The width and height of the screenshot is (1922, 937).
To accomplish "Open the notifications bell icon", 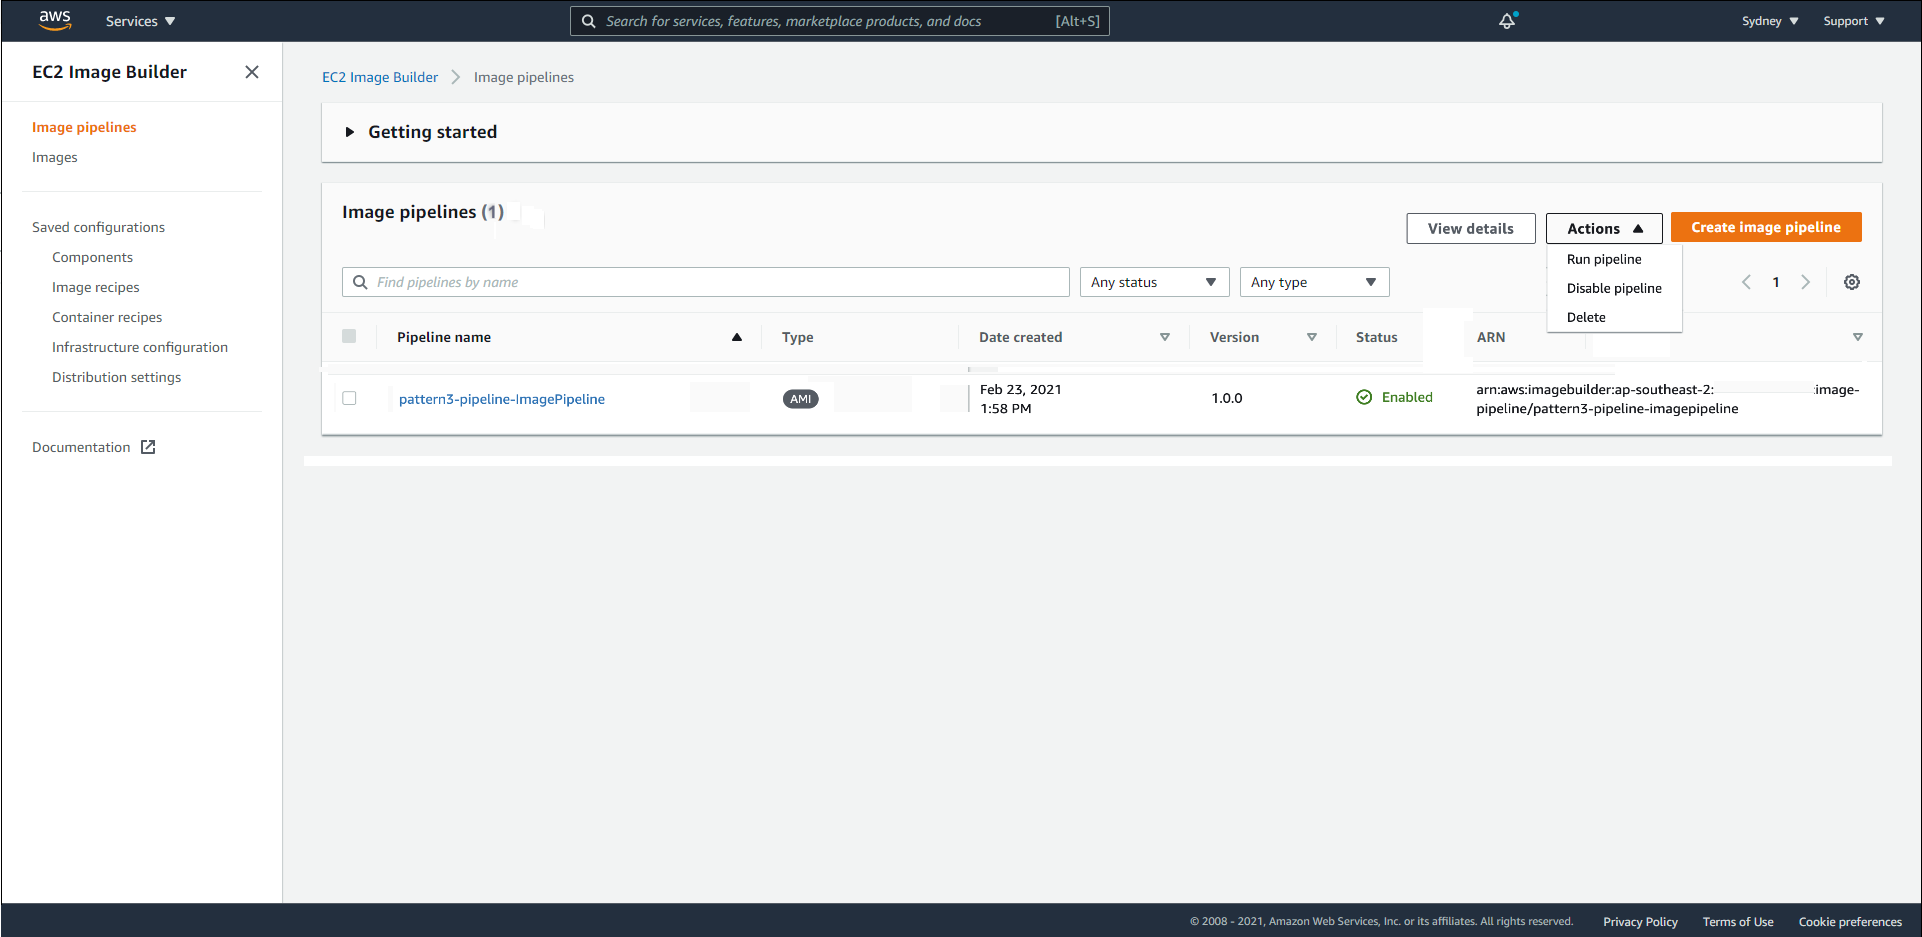I will coord(1507,20).
